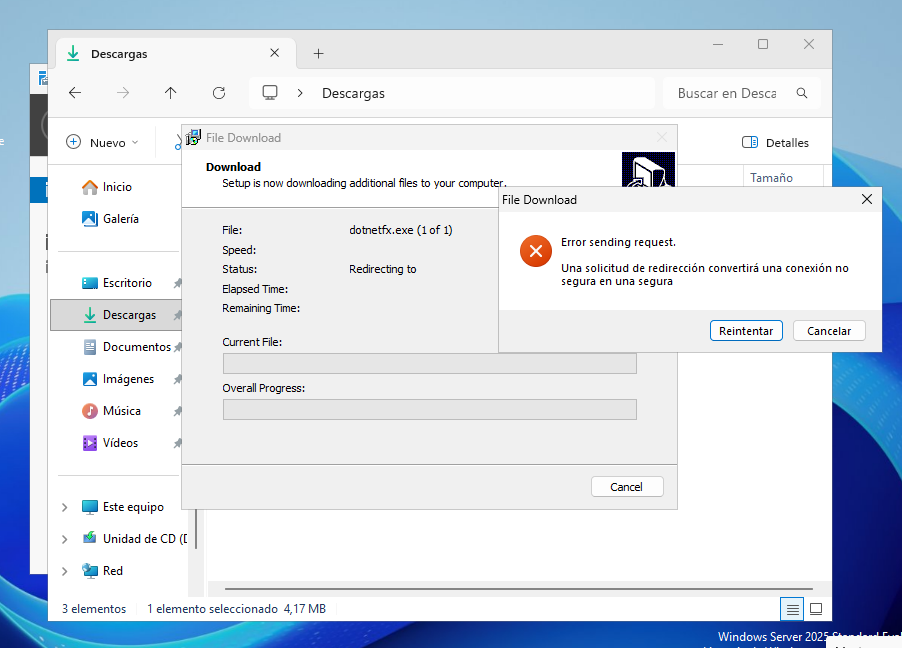Click the Redirecting to status text

point(383,269)
